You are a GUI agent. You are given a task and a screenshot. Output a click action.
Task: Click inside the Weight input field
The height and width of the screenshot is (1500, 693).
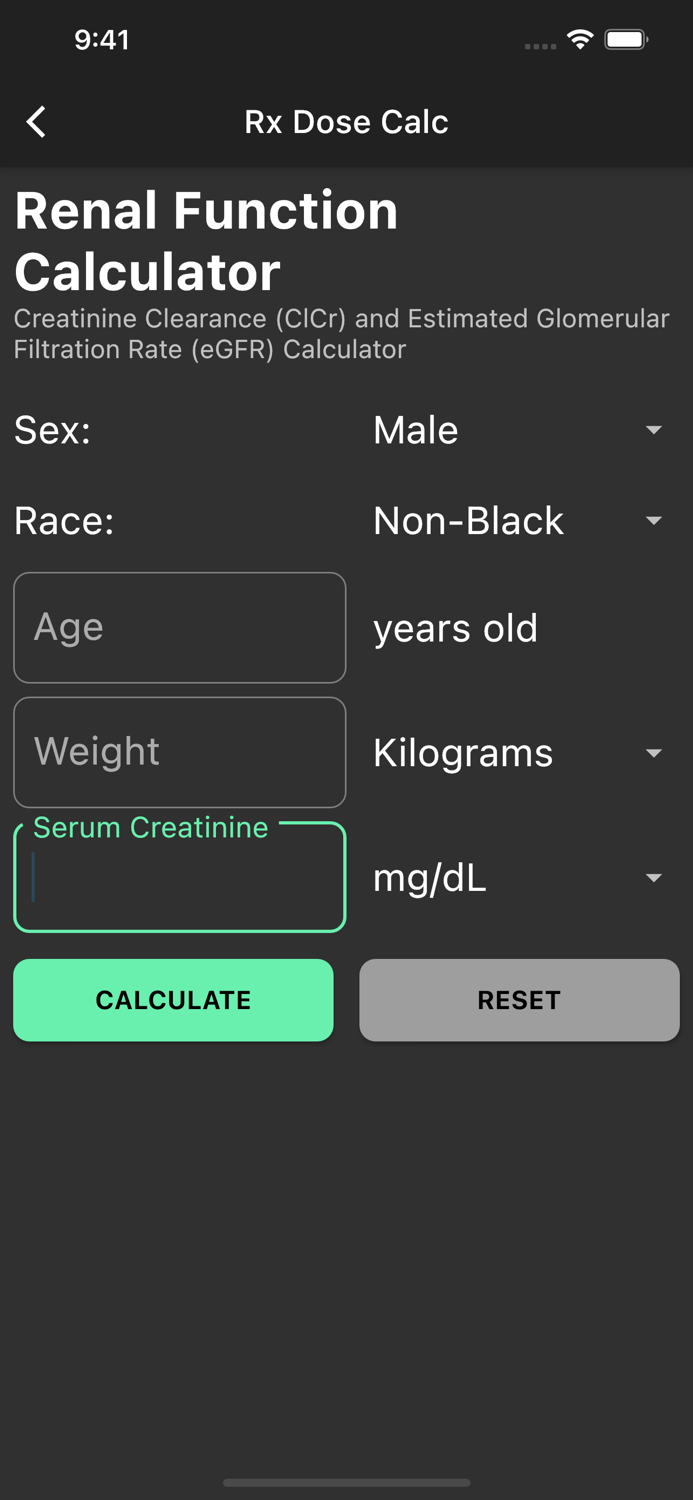[179, 753]
